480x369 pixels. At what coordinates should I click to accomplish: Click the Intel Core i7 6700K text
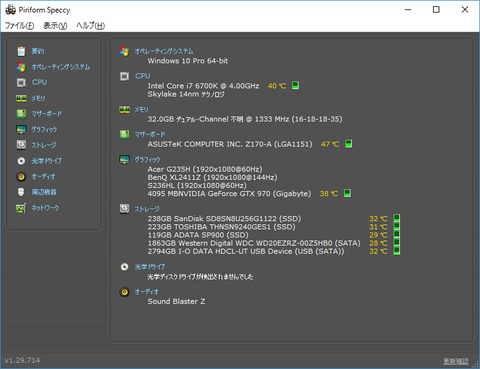pos(203,86)
